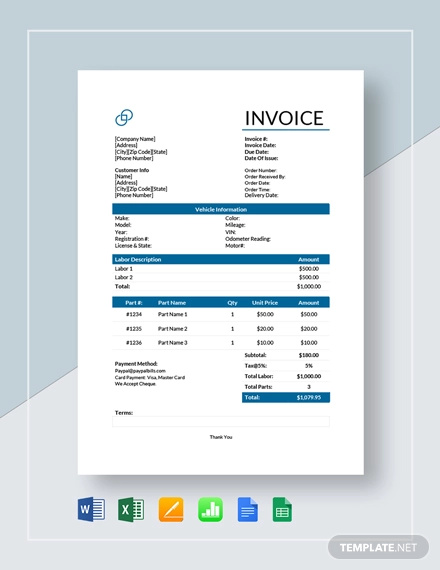440x570 pixels.
Task: Select part number #1234 cell
Action: tap(134, 314)
